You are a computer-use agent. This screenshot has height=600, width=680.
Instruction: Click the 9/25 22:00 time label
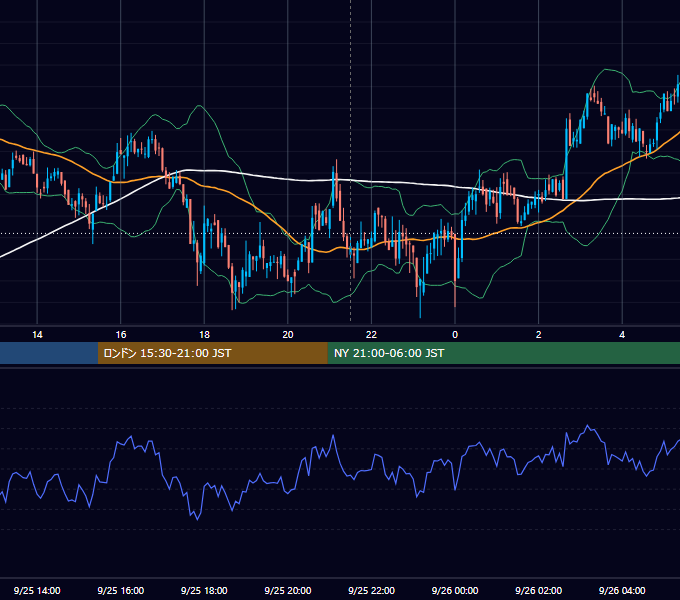tap(372, 590)
